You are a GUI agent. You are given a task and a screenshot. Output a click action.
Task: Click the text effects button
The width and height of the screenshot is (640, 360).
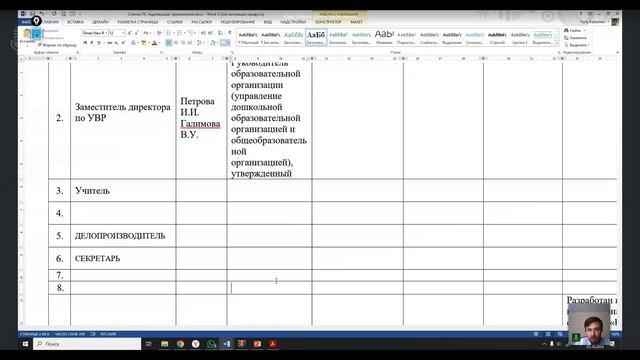(x=133, y=43)
